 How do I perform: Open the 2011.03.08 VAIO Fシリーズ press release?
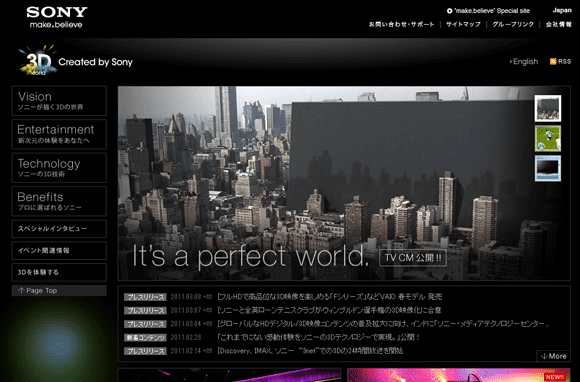click(329, 297)
